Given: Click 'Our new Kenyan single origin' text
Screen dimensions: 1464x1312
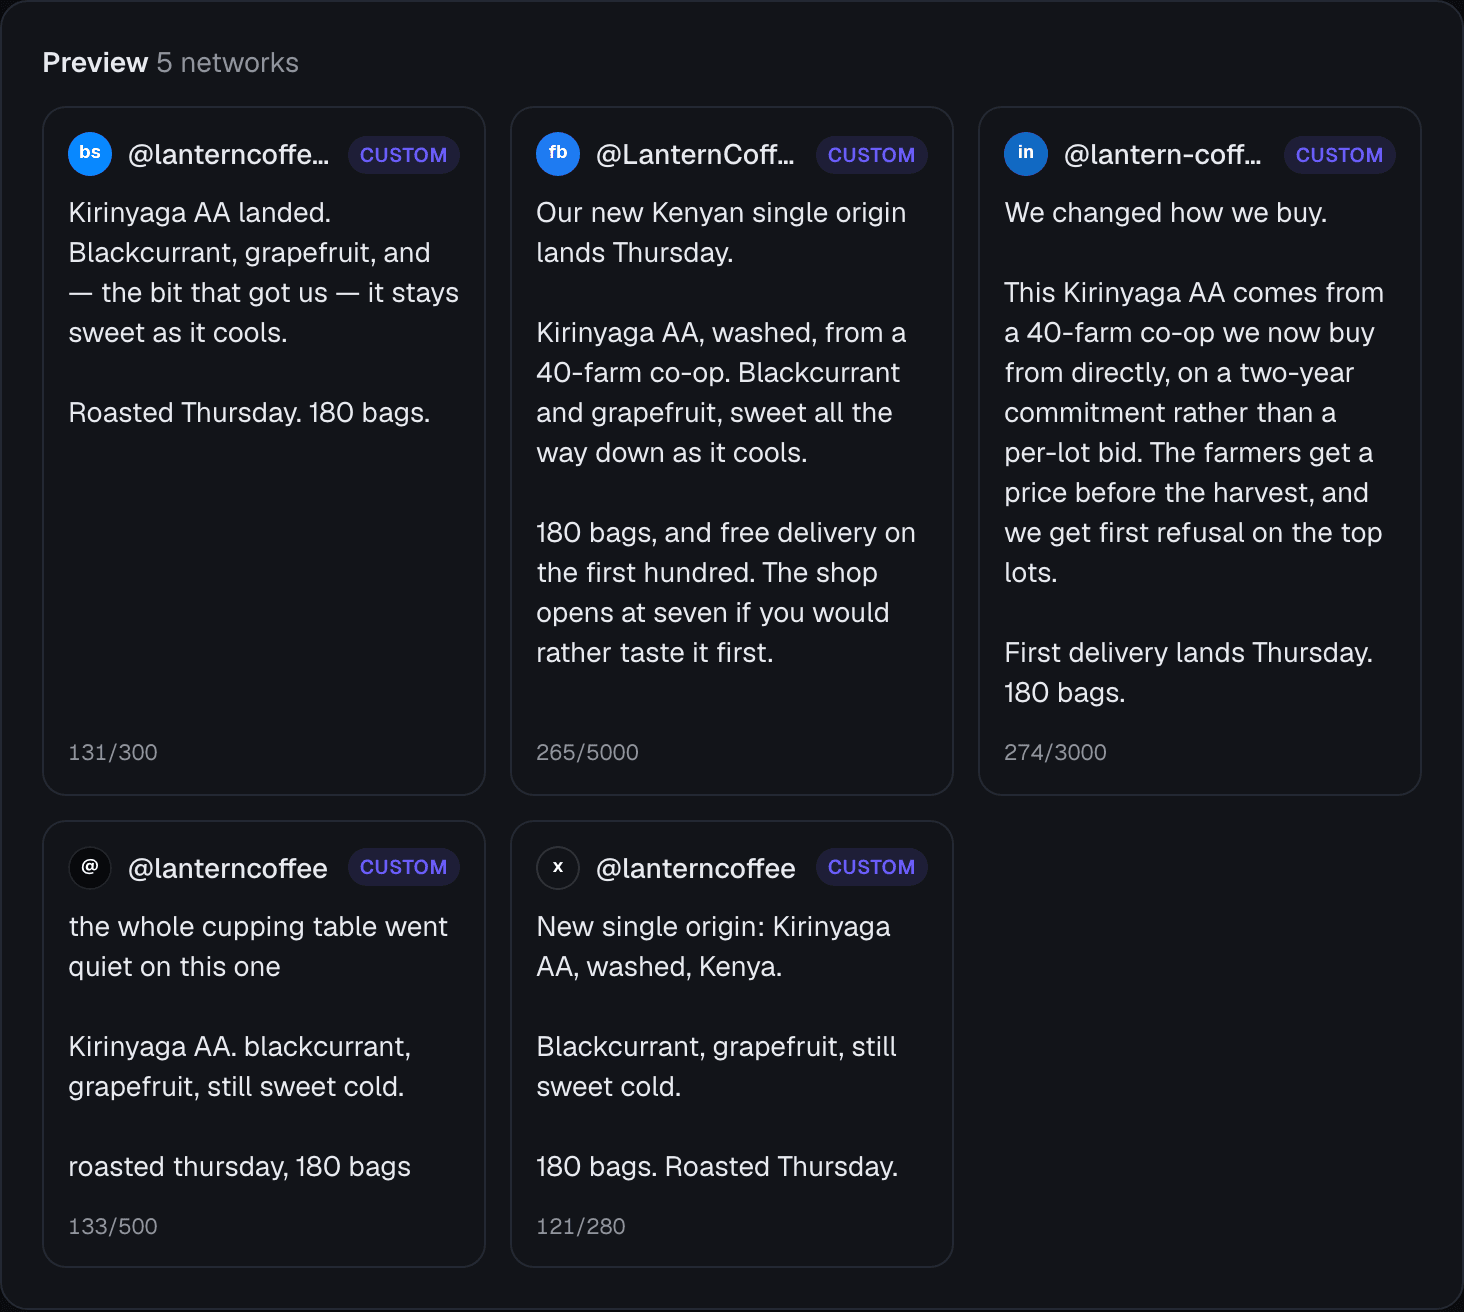Looking at the screenshot, I should point(721,212).
